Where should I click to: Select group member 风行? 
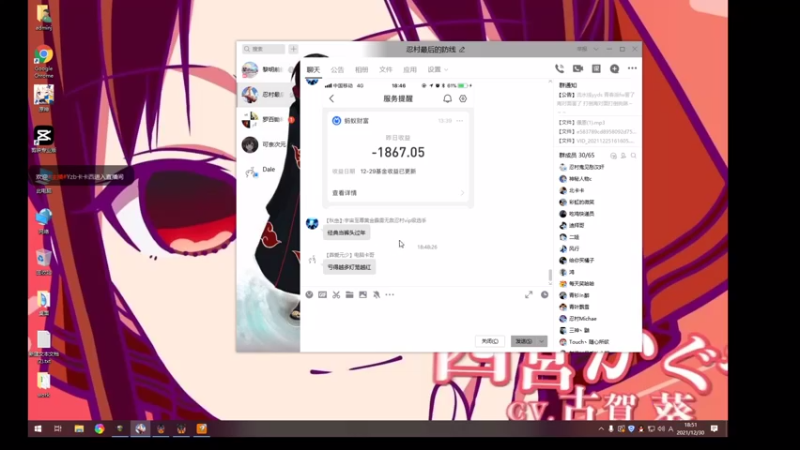(574, 249)
